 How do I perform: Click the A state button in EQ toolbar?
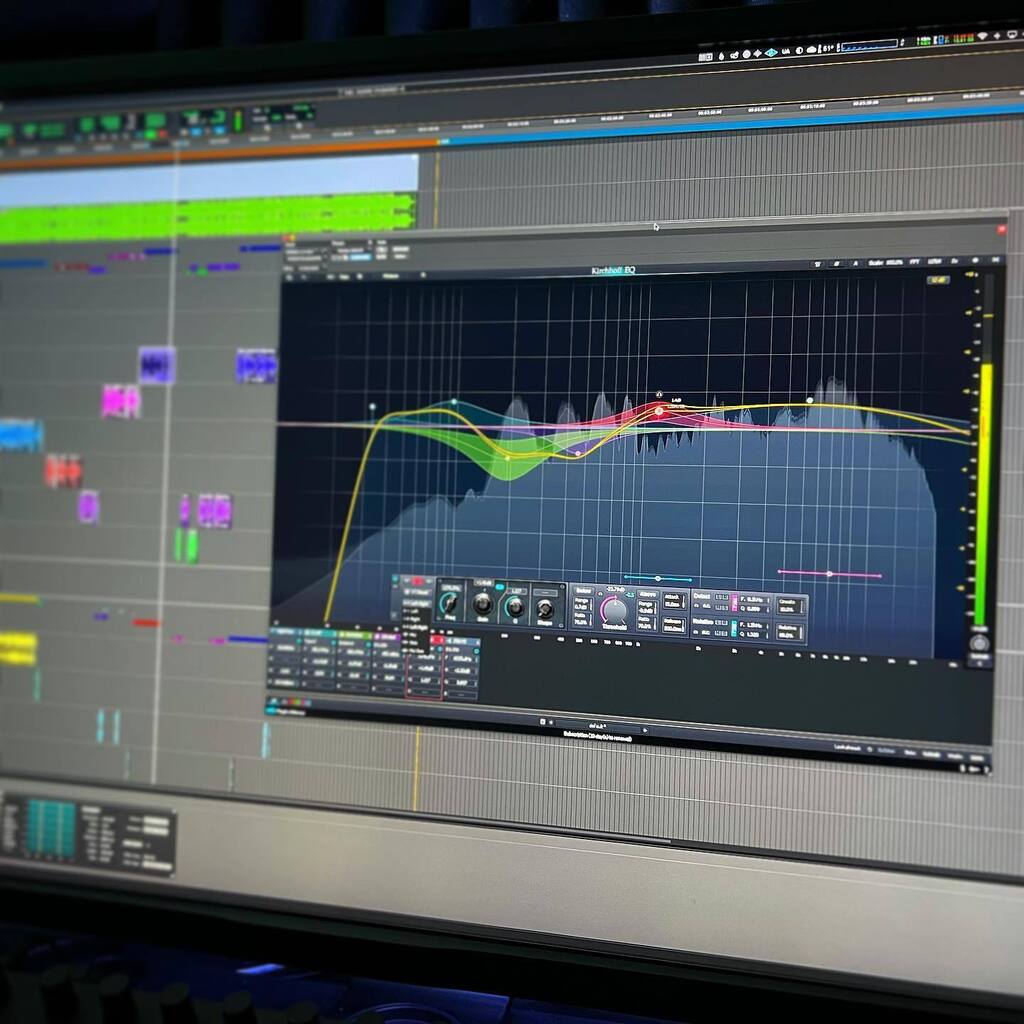click(855, 263)
